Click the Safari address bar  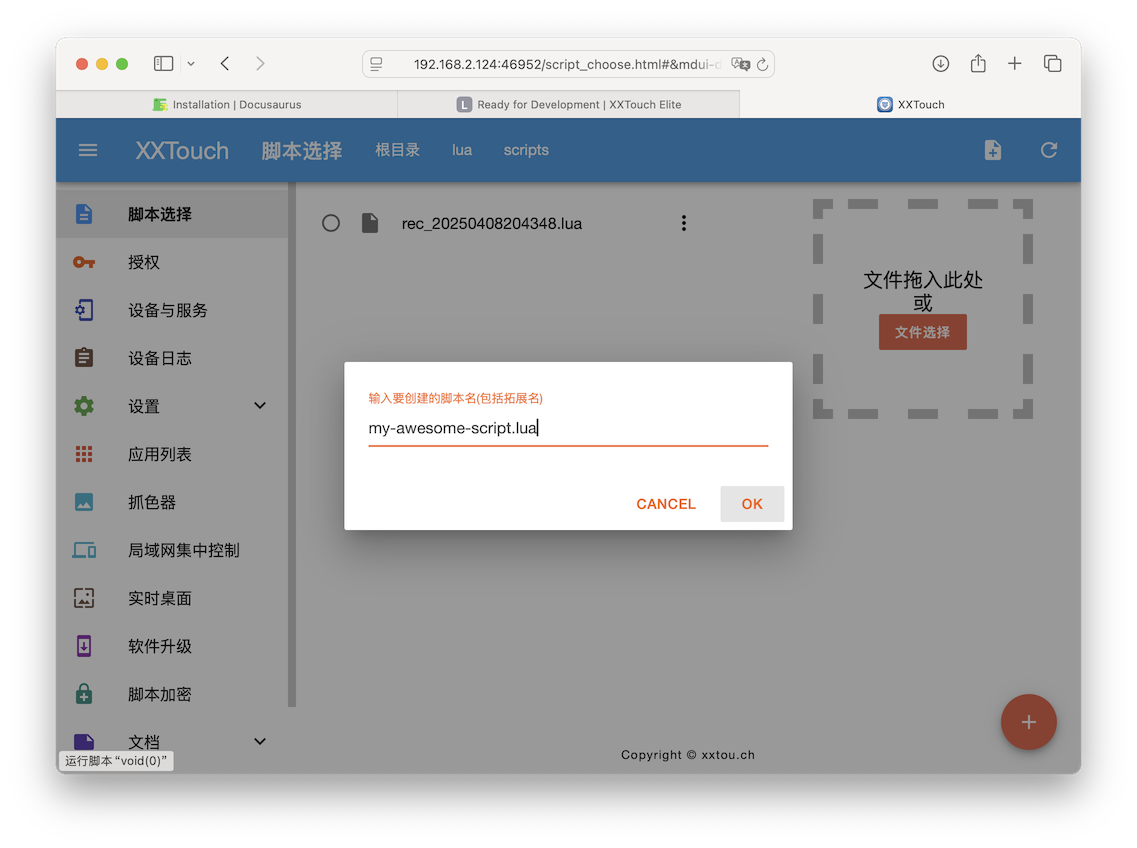pyautogui.click(x=568, y=64)
